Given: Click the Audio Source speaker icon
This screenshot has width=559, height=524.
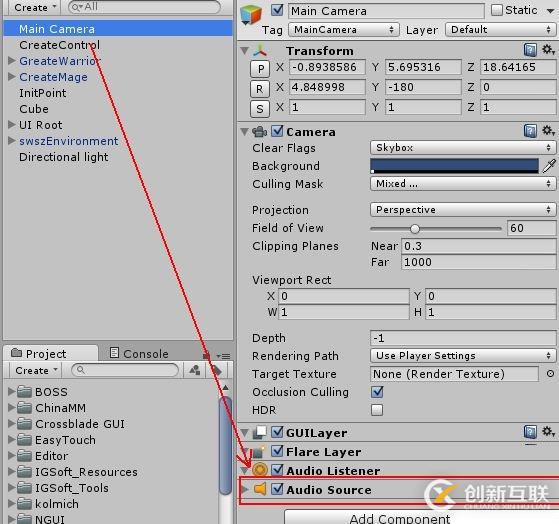Looking at the screenshot, I should [260, 489].
